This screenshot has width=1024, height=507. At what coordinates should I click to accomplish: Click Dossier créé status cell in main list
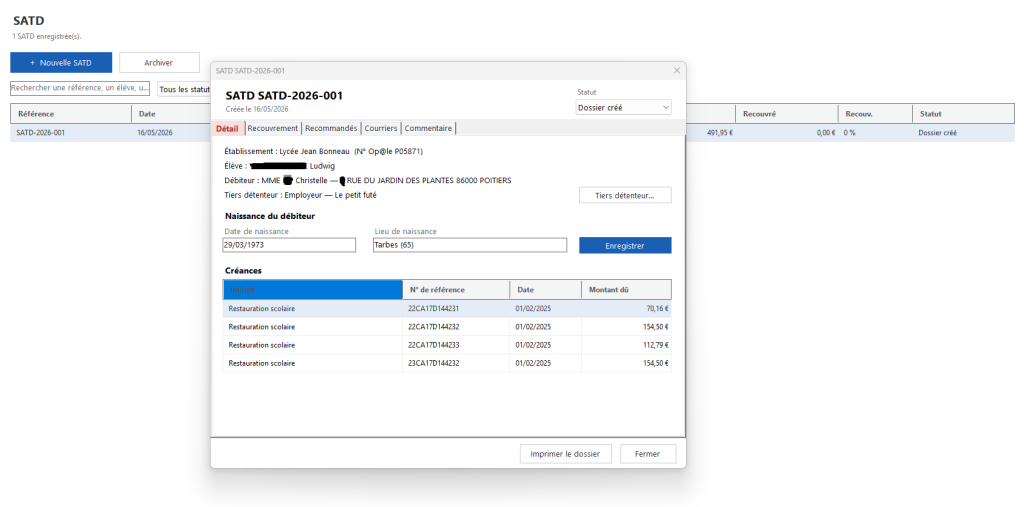point(963,133)
